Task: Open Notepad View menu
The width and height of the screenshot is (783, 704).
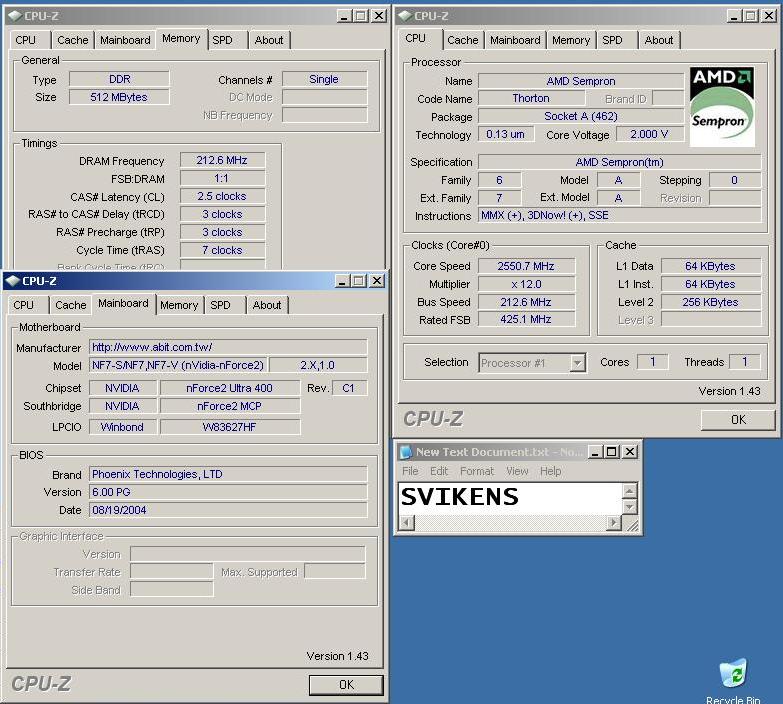Action: pyautogui.click(x=517, y=471)
